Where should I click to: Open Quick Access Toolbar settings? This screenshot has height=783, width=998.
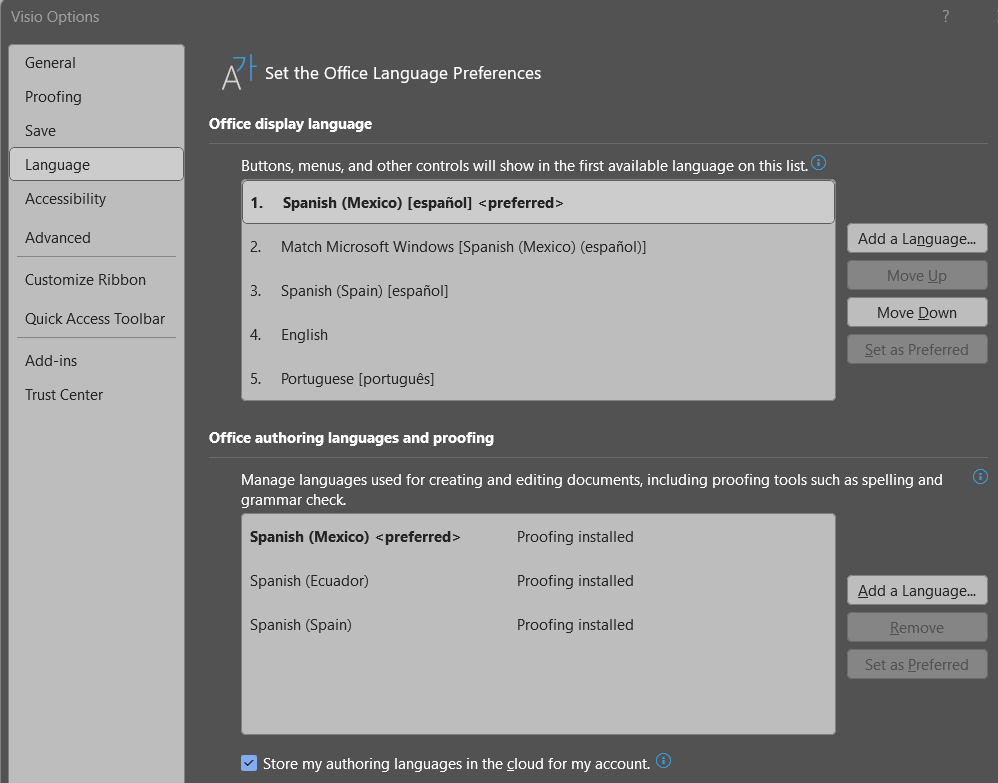pos(97,318)
